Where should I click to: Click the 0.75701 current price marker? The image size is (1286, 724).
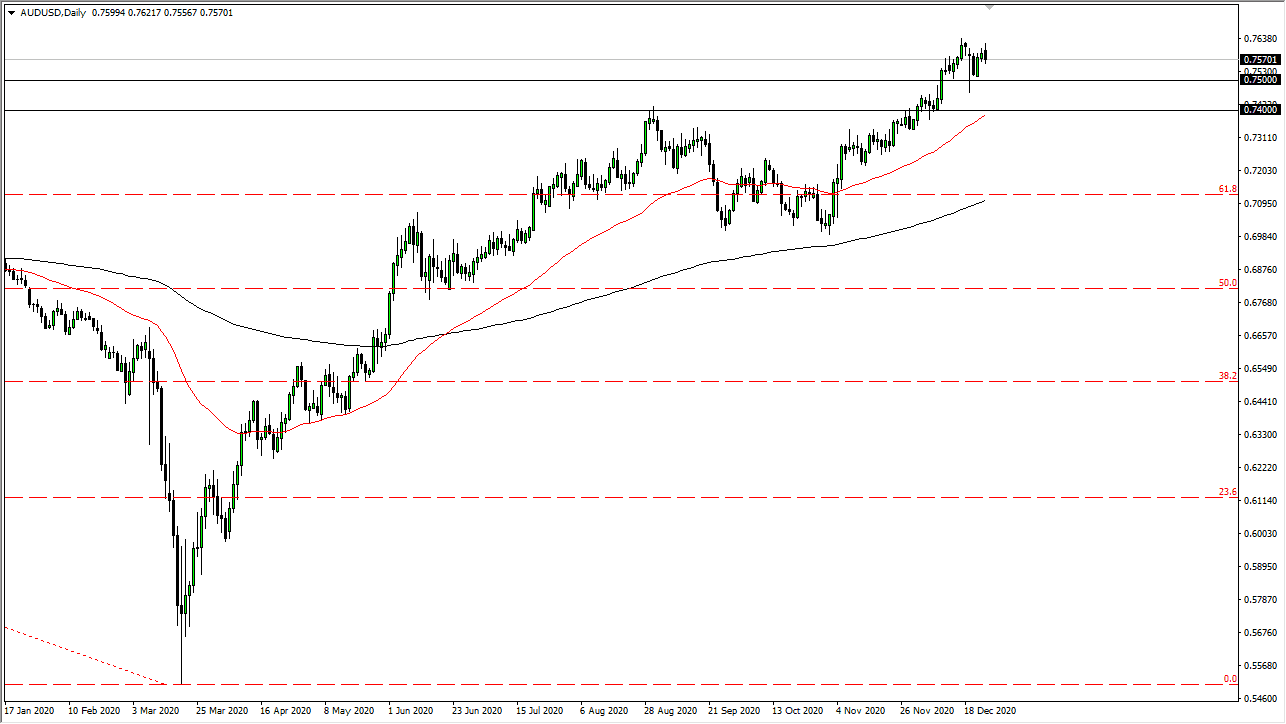1258,60
